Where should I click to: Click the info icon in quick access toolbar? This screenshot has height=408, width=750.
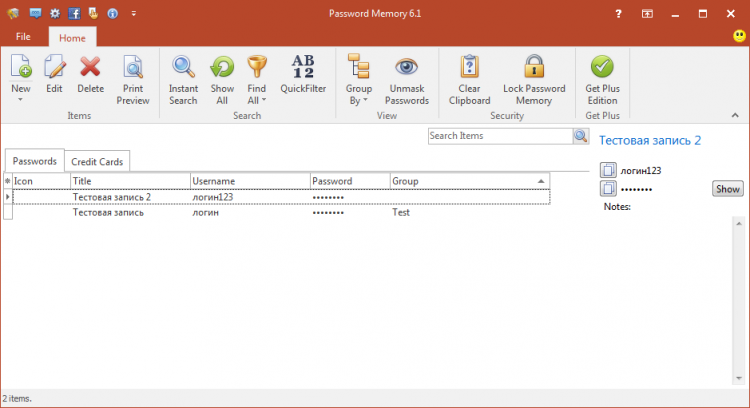(112, 13)
